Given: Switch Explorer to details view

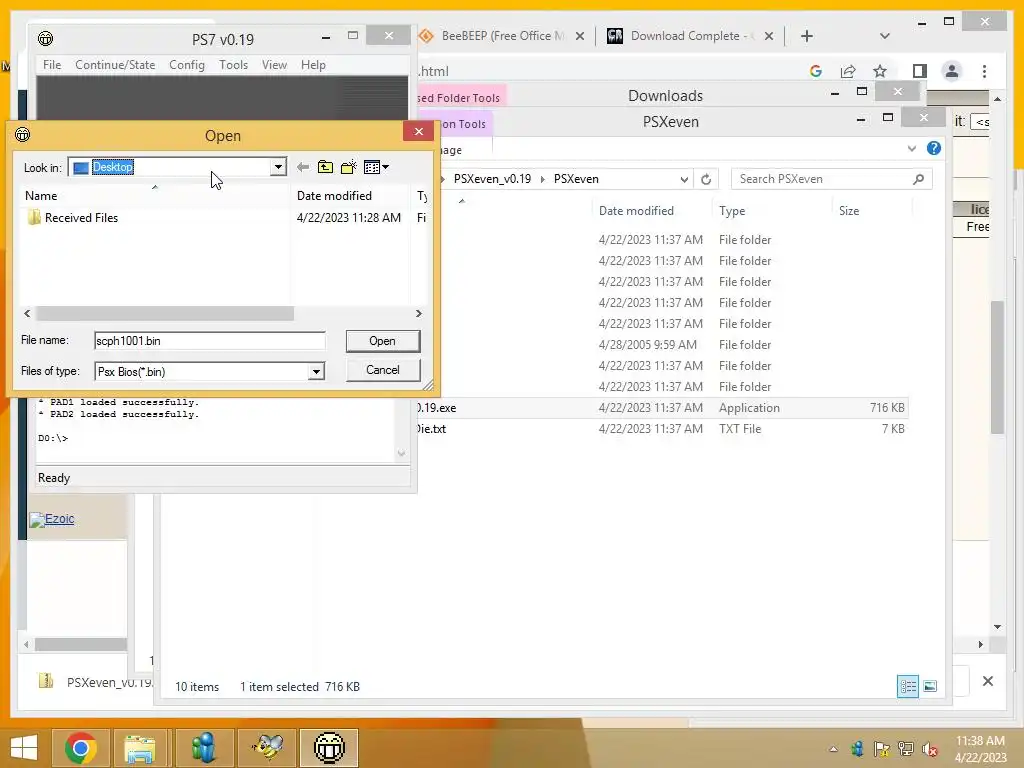Looking at the screenshot, I should tap(908, 686).
